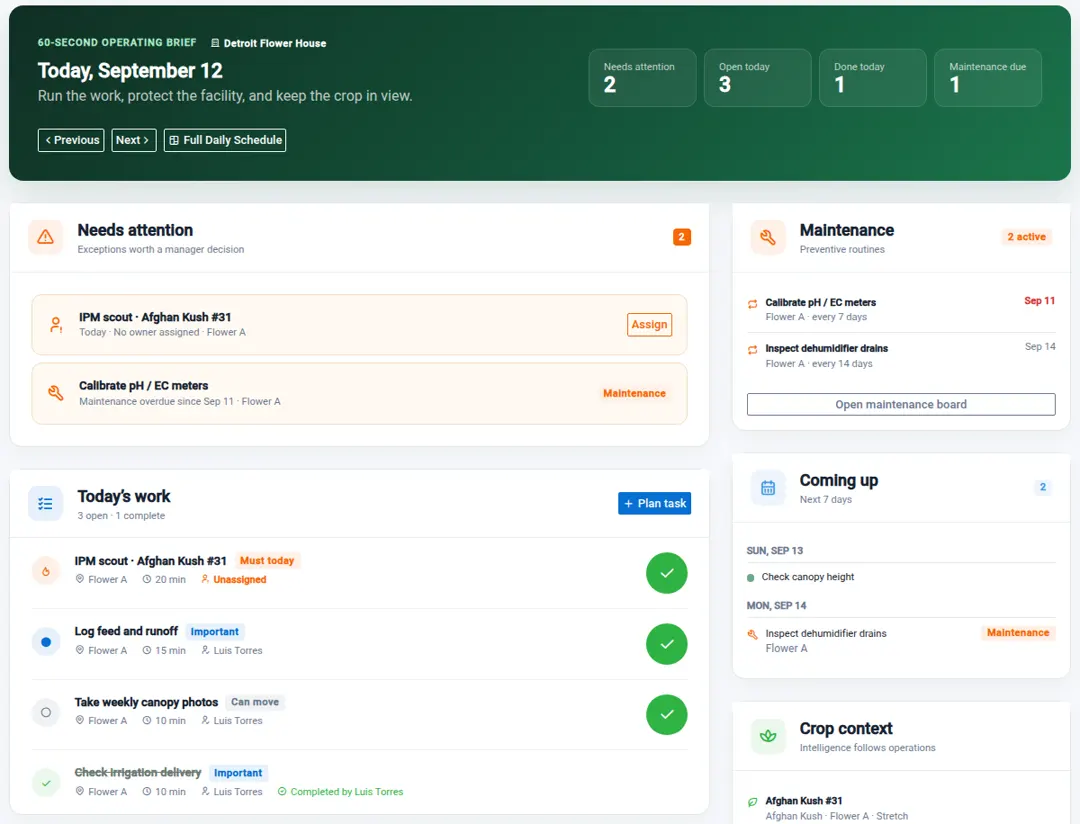Click 'Completed by Luis Torres' text
1080x824 pixels.
(346, 792)
